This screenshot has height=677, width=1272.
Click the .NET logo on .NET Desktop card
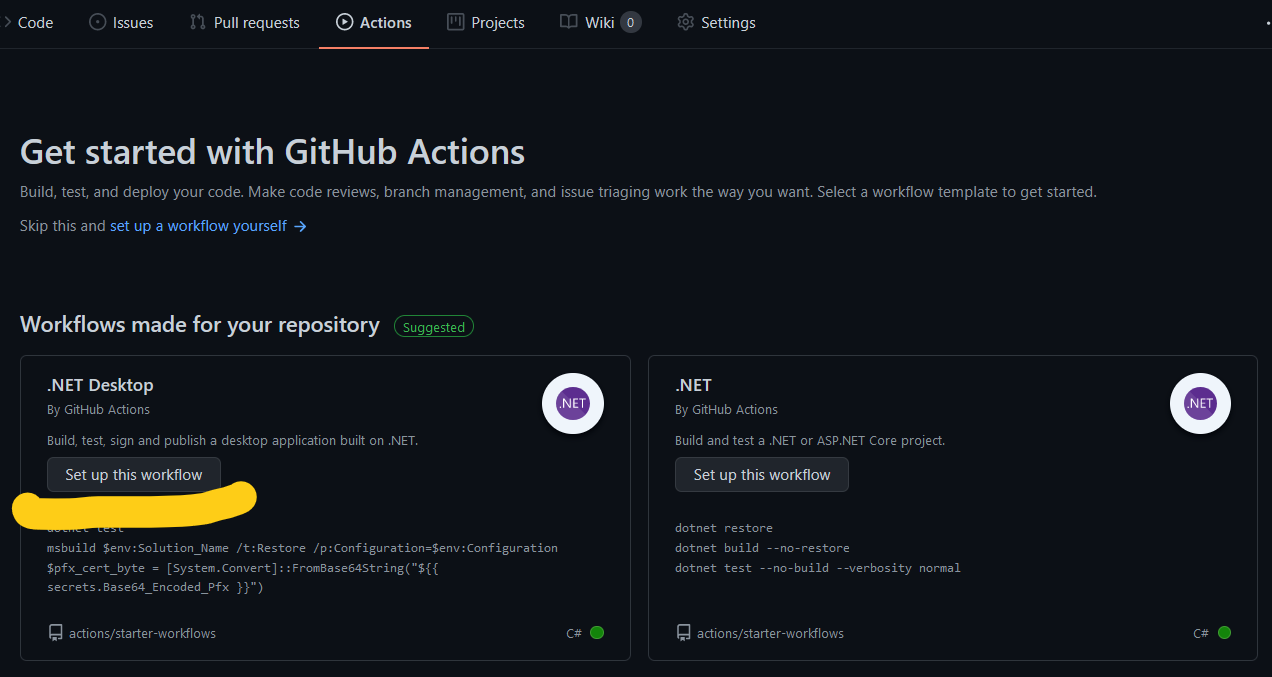(x=573, y=403)
